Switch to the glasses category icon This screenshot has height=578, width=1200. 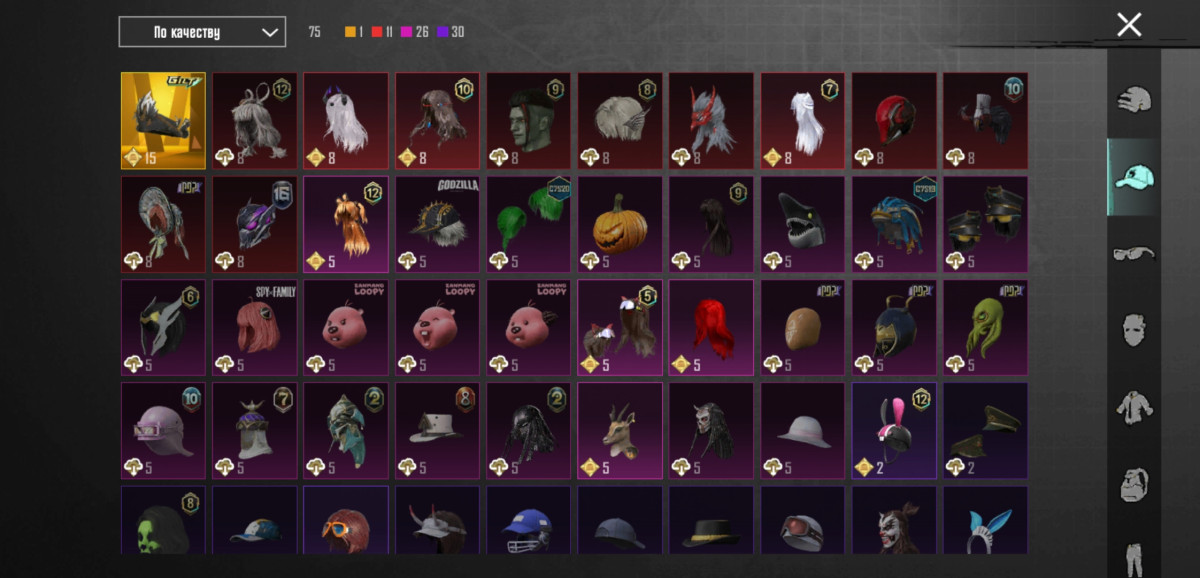[x=1133, y=253]
